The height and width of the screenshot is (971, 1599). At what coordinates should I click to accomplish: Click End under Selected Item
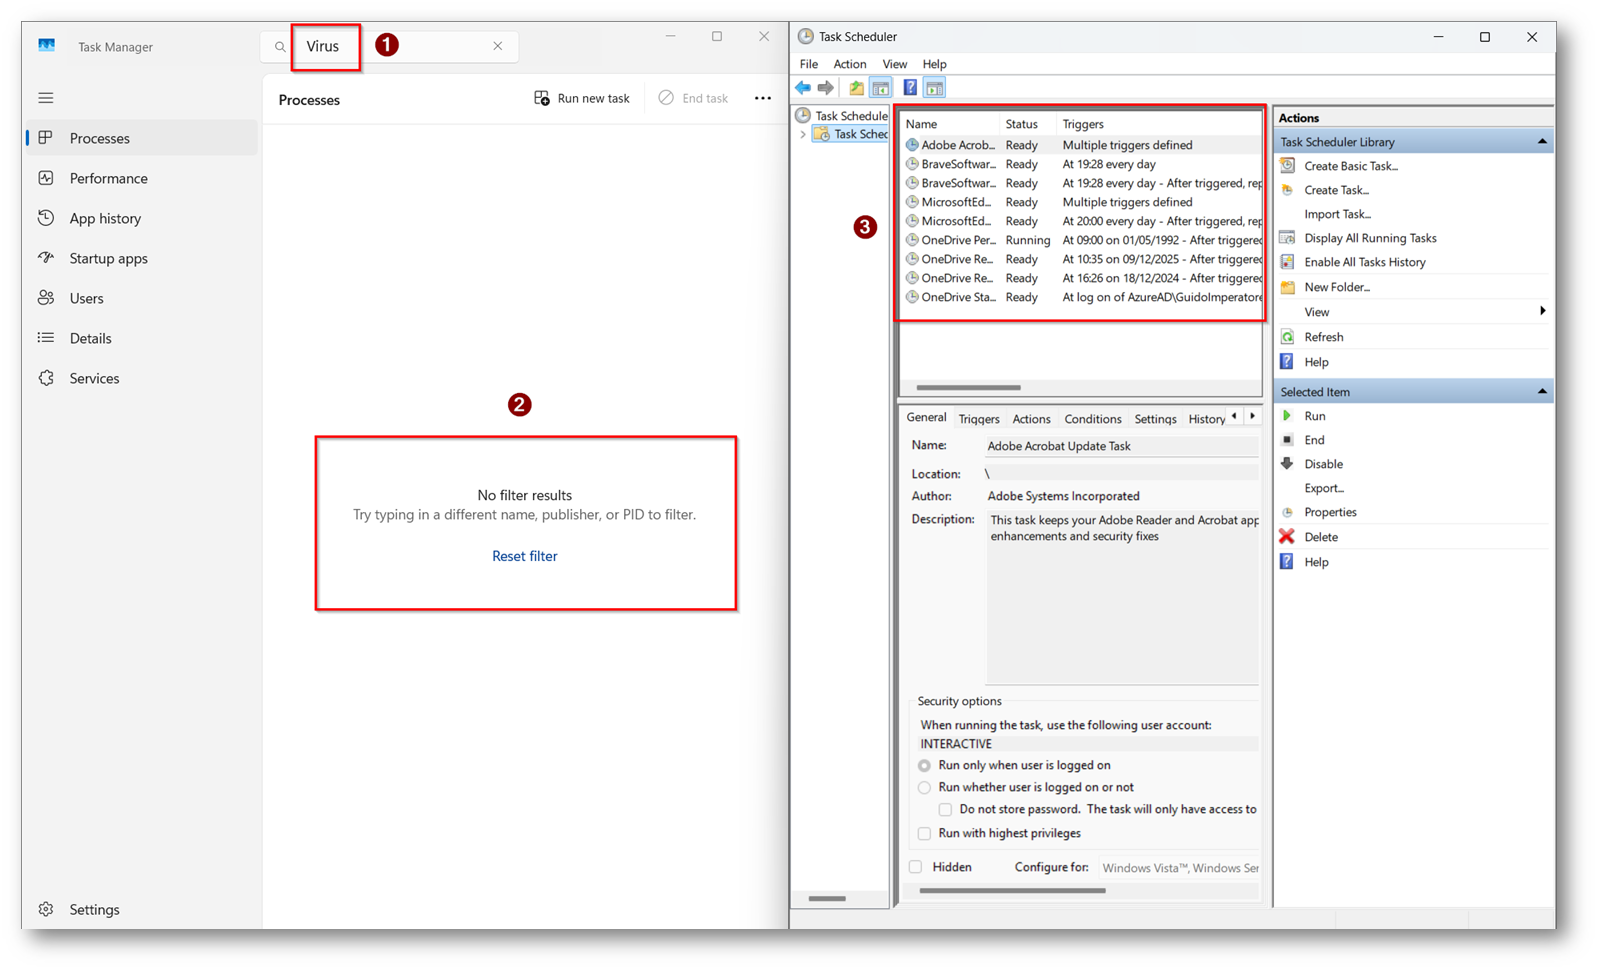click(1314, 440)
